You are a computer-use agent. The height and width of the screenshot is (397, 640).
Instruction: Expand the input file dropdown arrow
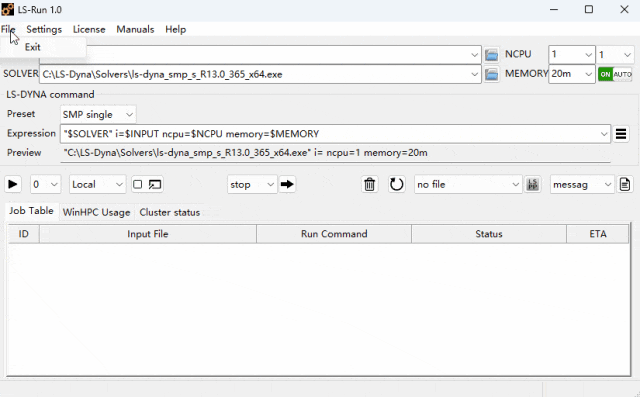474,55
